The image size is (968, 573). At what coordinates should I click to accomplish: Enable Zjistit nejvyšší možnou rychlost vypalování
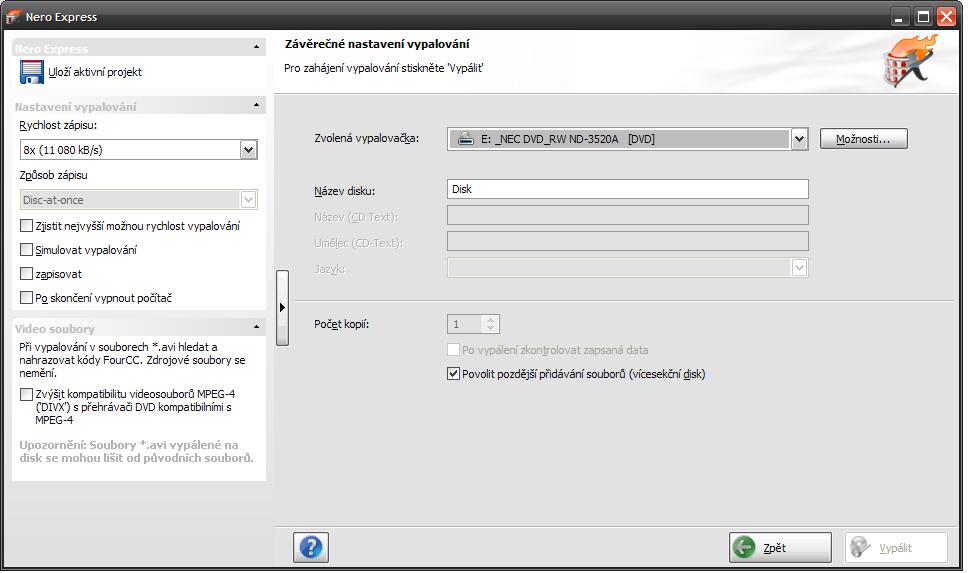pos(27,226)
